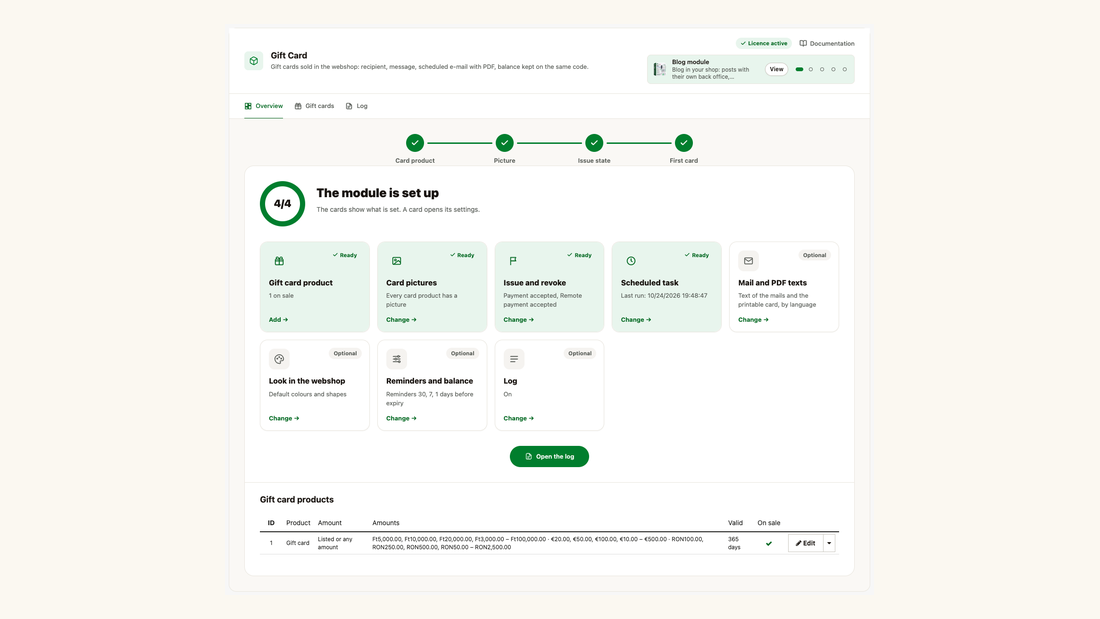Click the Gift card product card title
This screenshot has height=619, width=1100.
(x=301, y=283)
